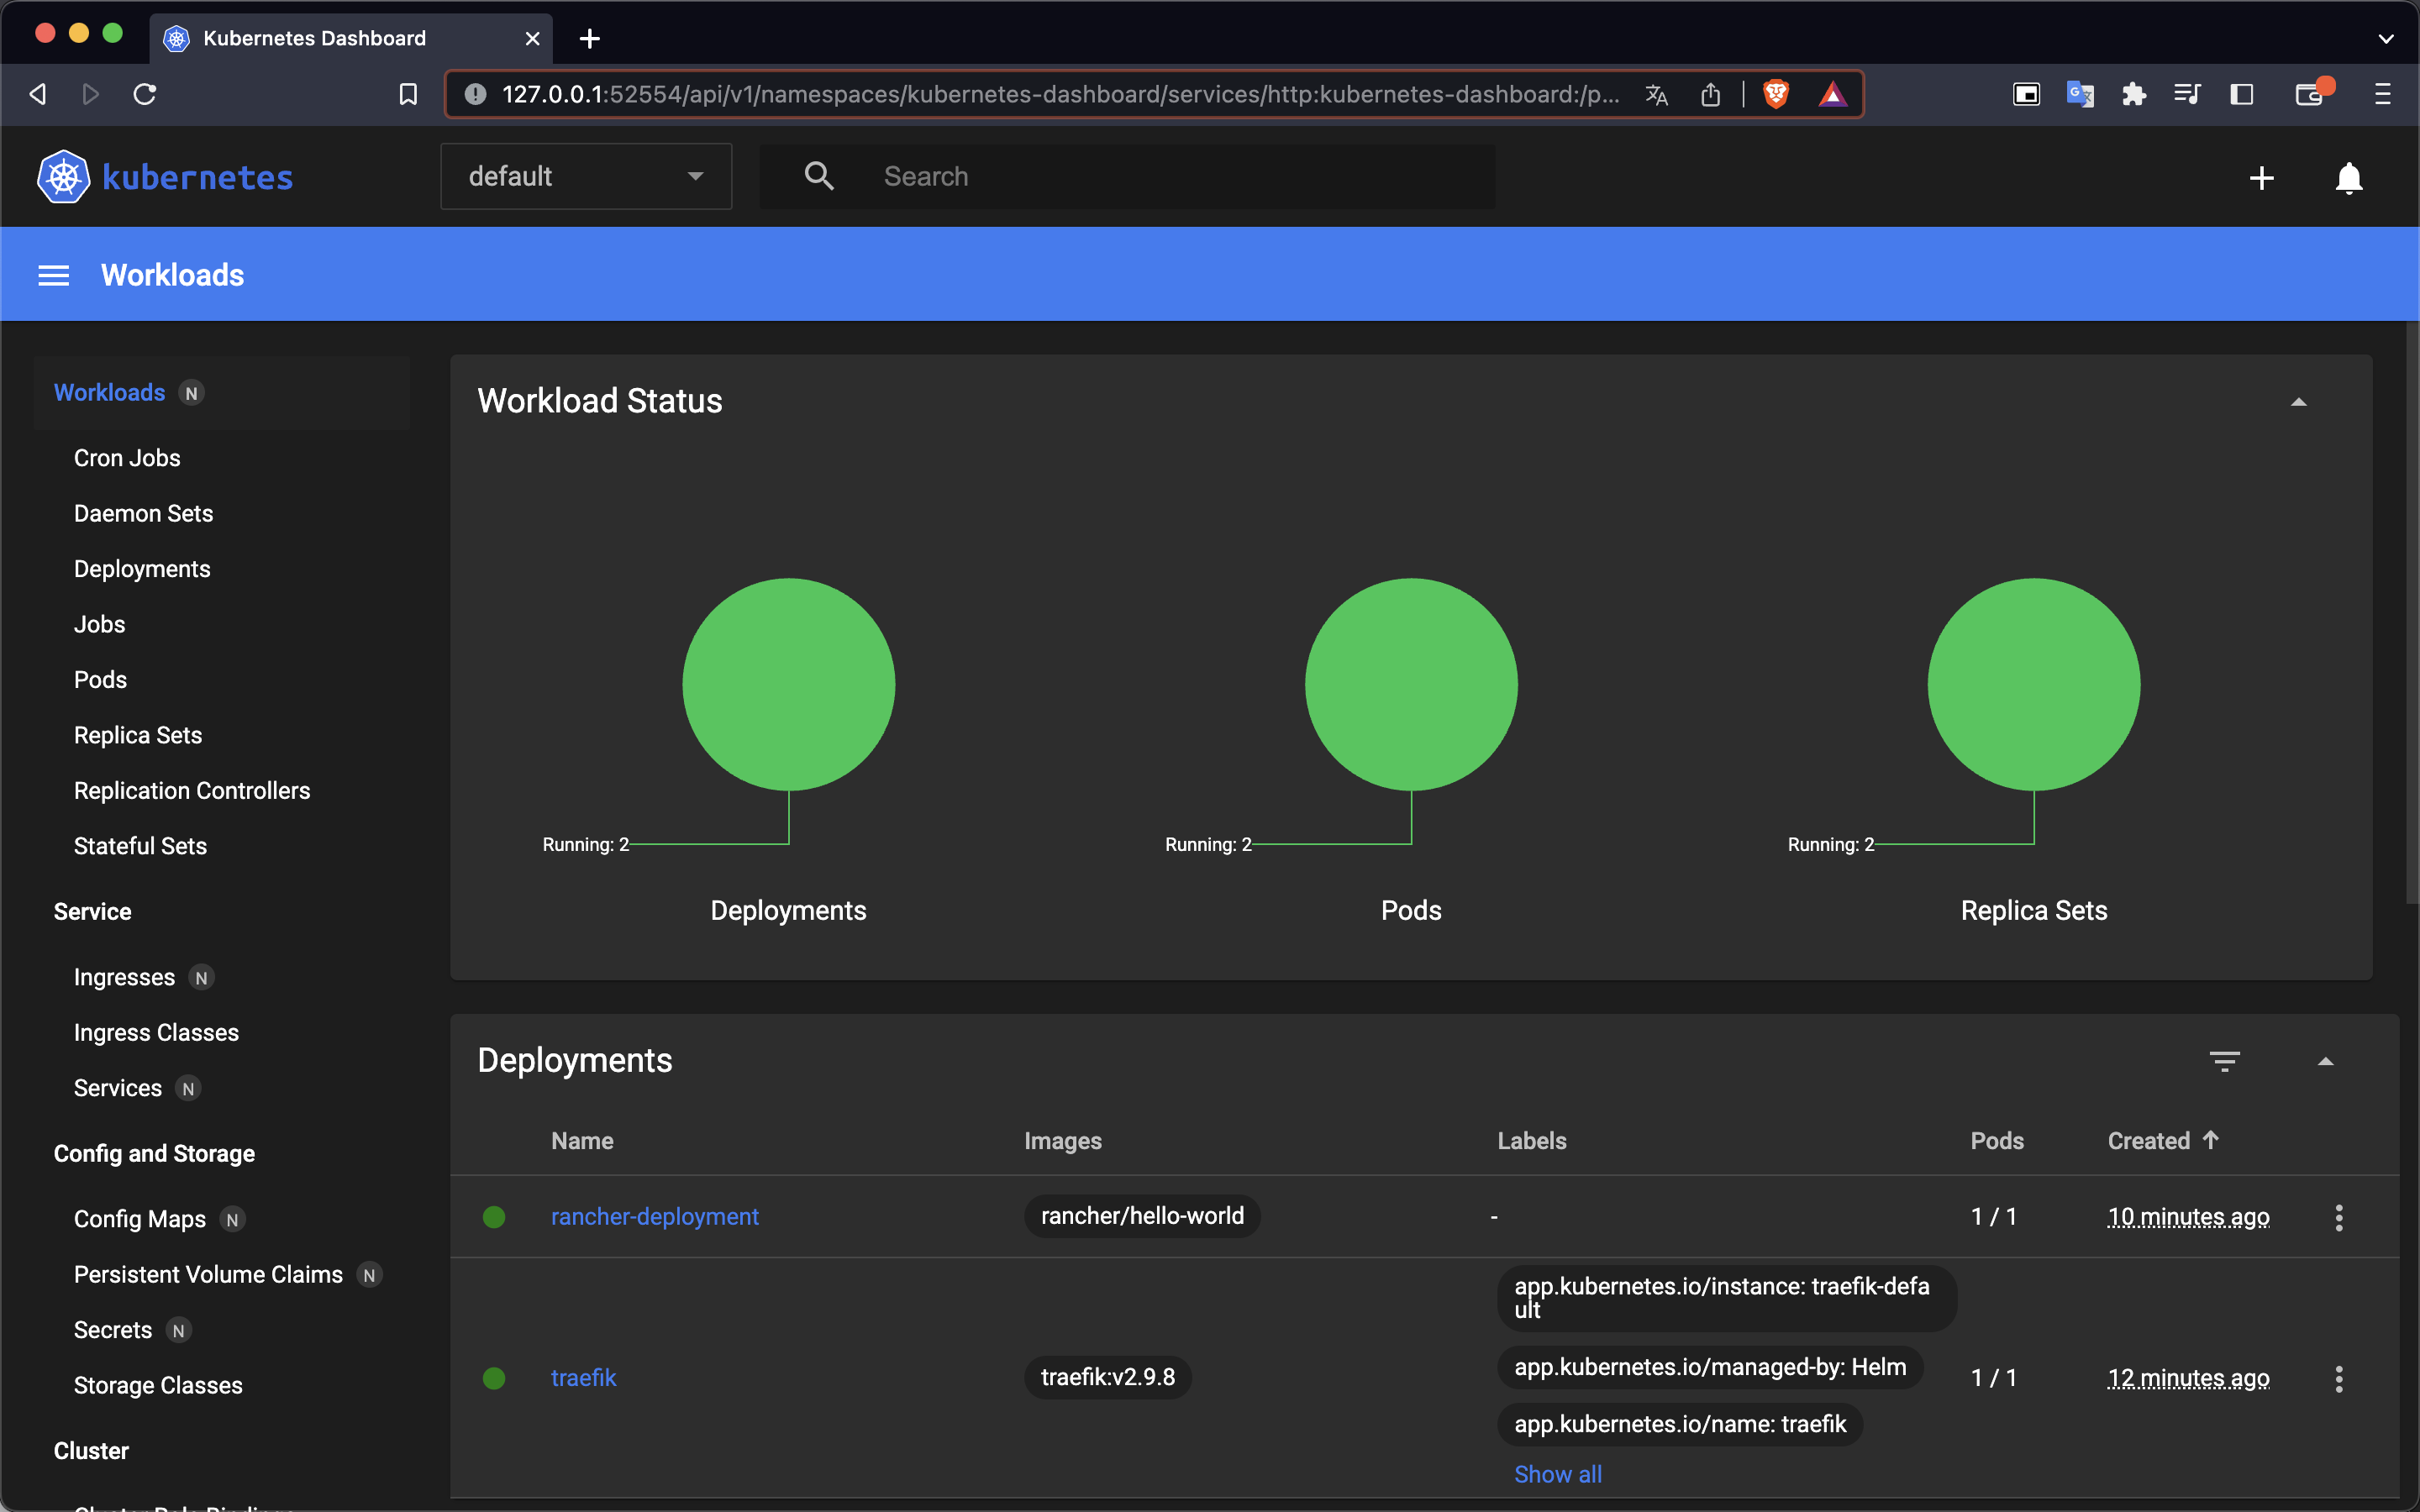Click the share icon in address bar

[x=1711, y=94]
